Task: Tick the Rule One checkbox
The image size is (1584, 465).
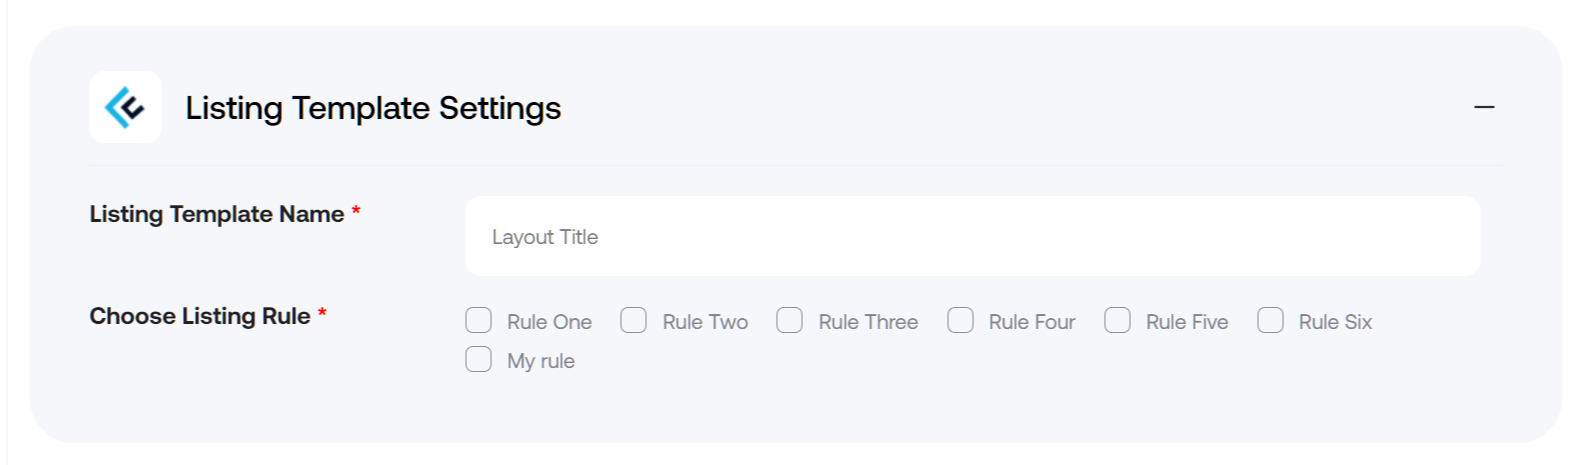Action: click(x=479, y=320)
